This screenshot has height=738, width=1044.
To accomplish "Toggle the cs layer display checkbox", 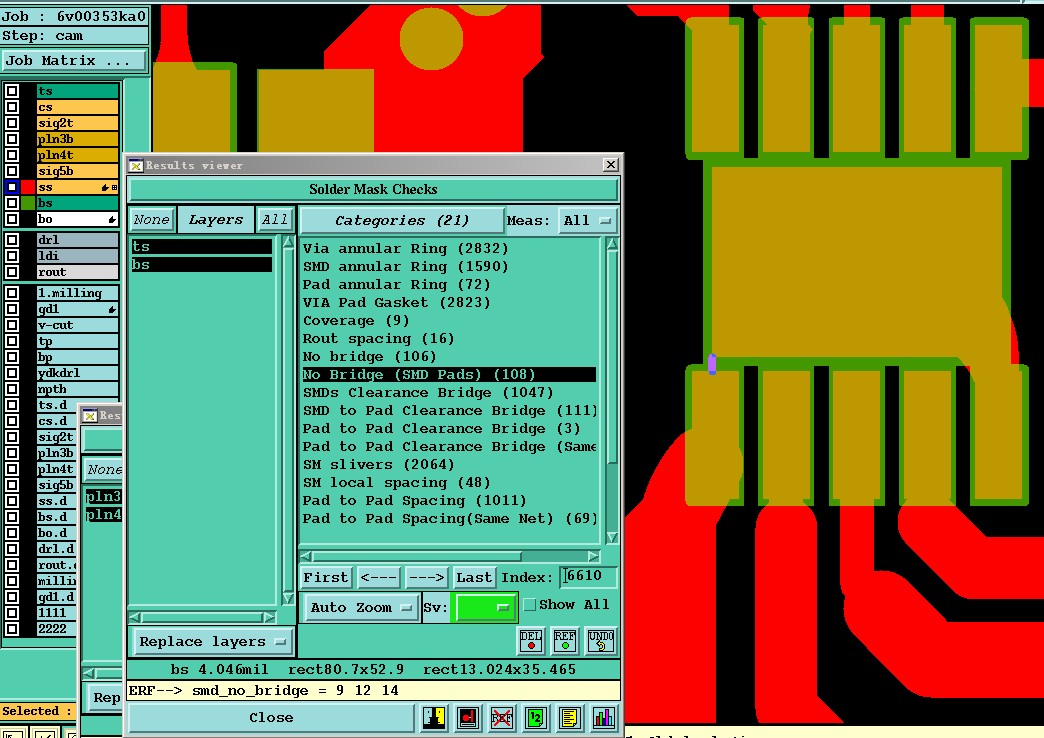I will pyautogui.click(x=12, y=107).
